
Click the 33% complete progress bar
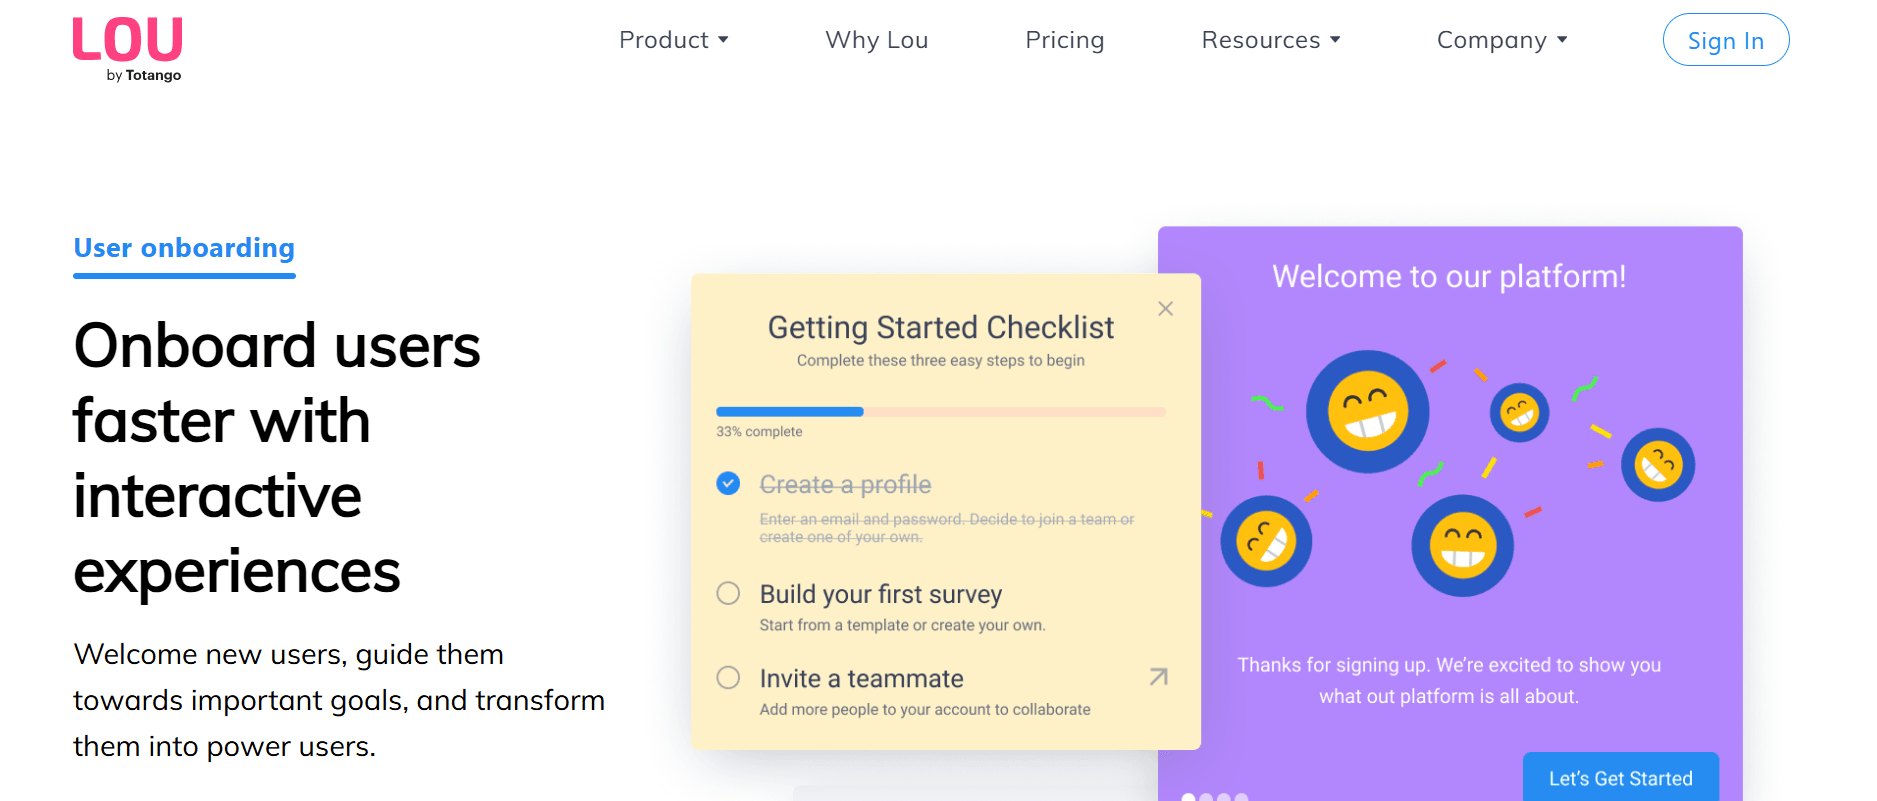pos(940,411)
